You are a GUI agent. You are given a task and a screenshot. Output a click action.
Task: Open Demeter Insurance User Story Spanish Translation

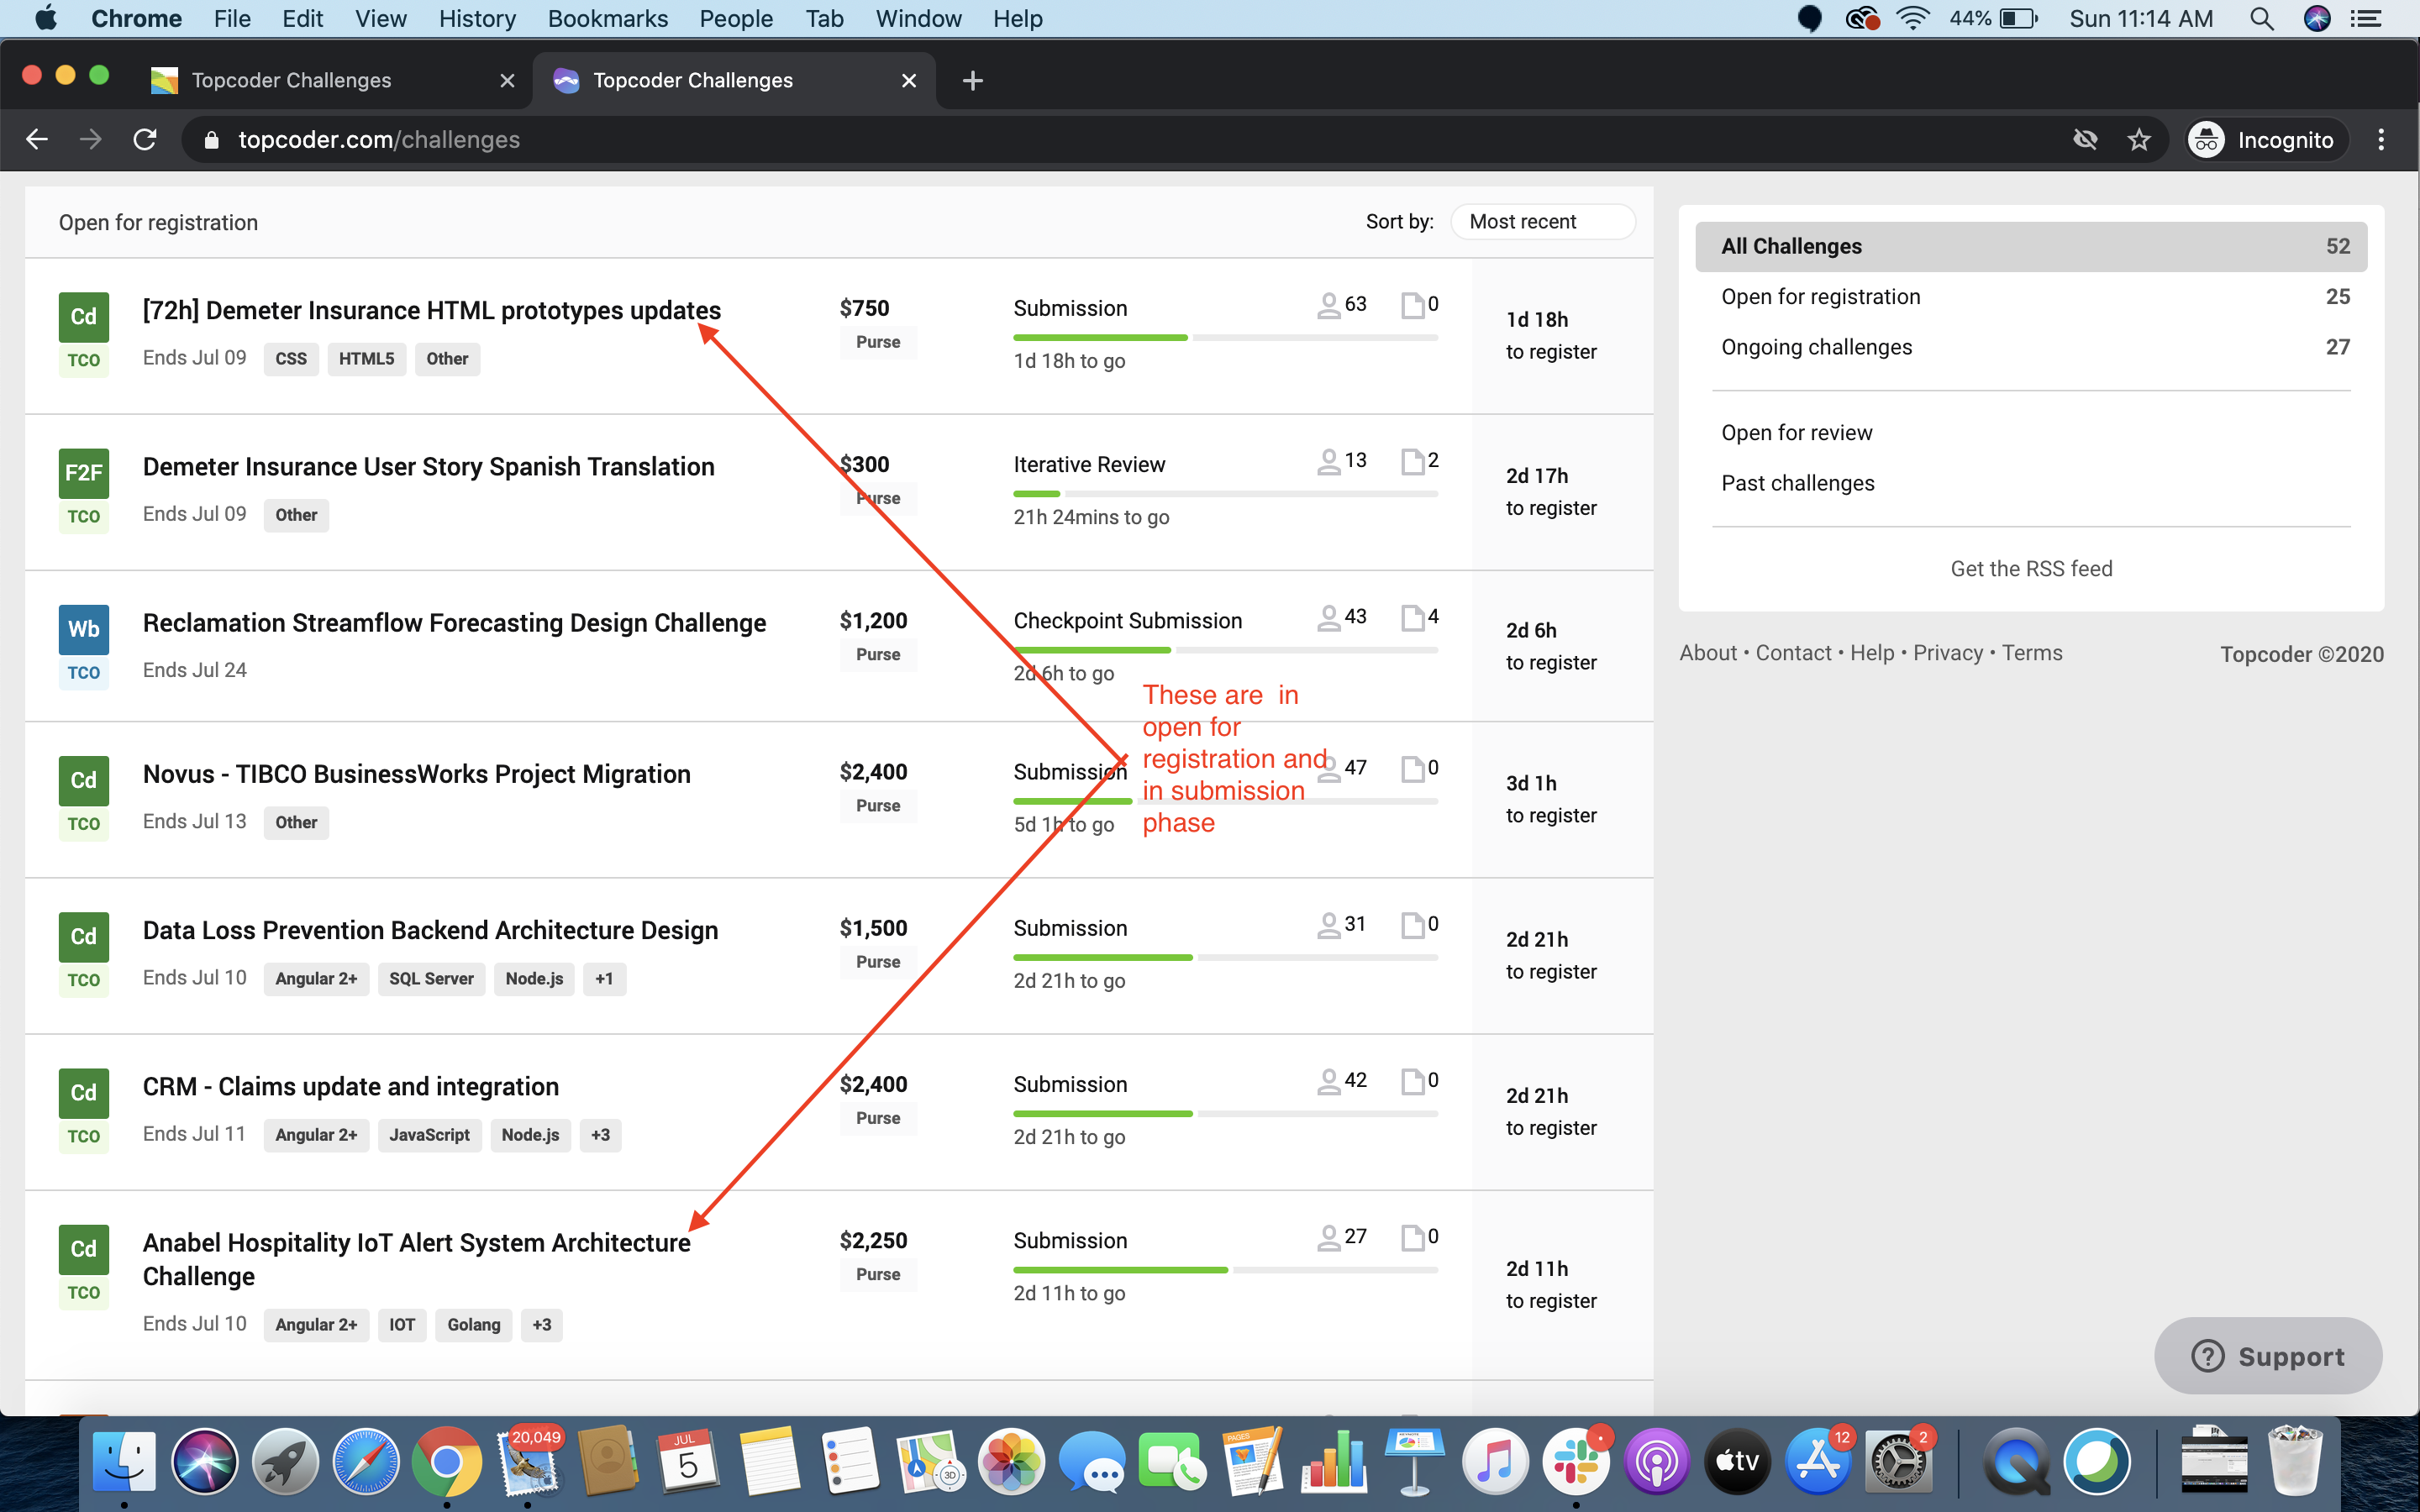point(428,467)
